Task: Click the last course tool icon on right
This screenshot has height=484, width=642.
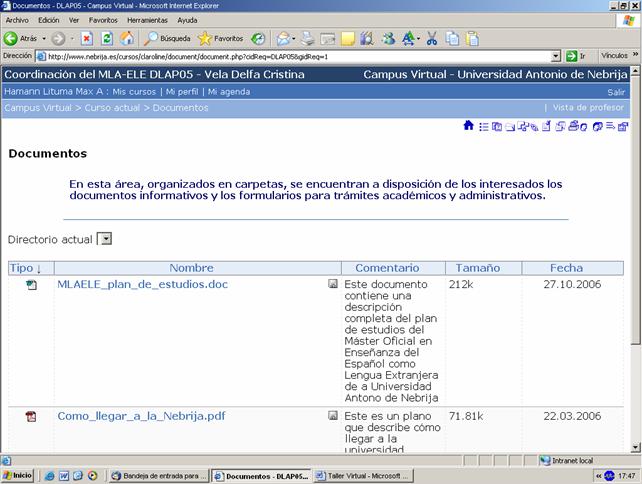Action: [x=623, y=127]
